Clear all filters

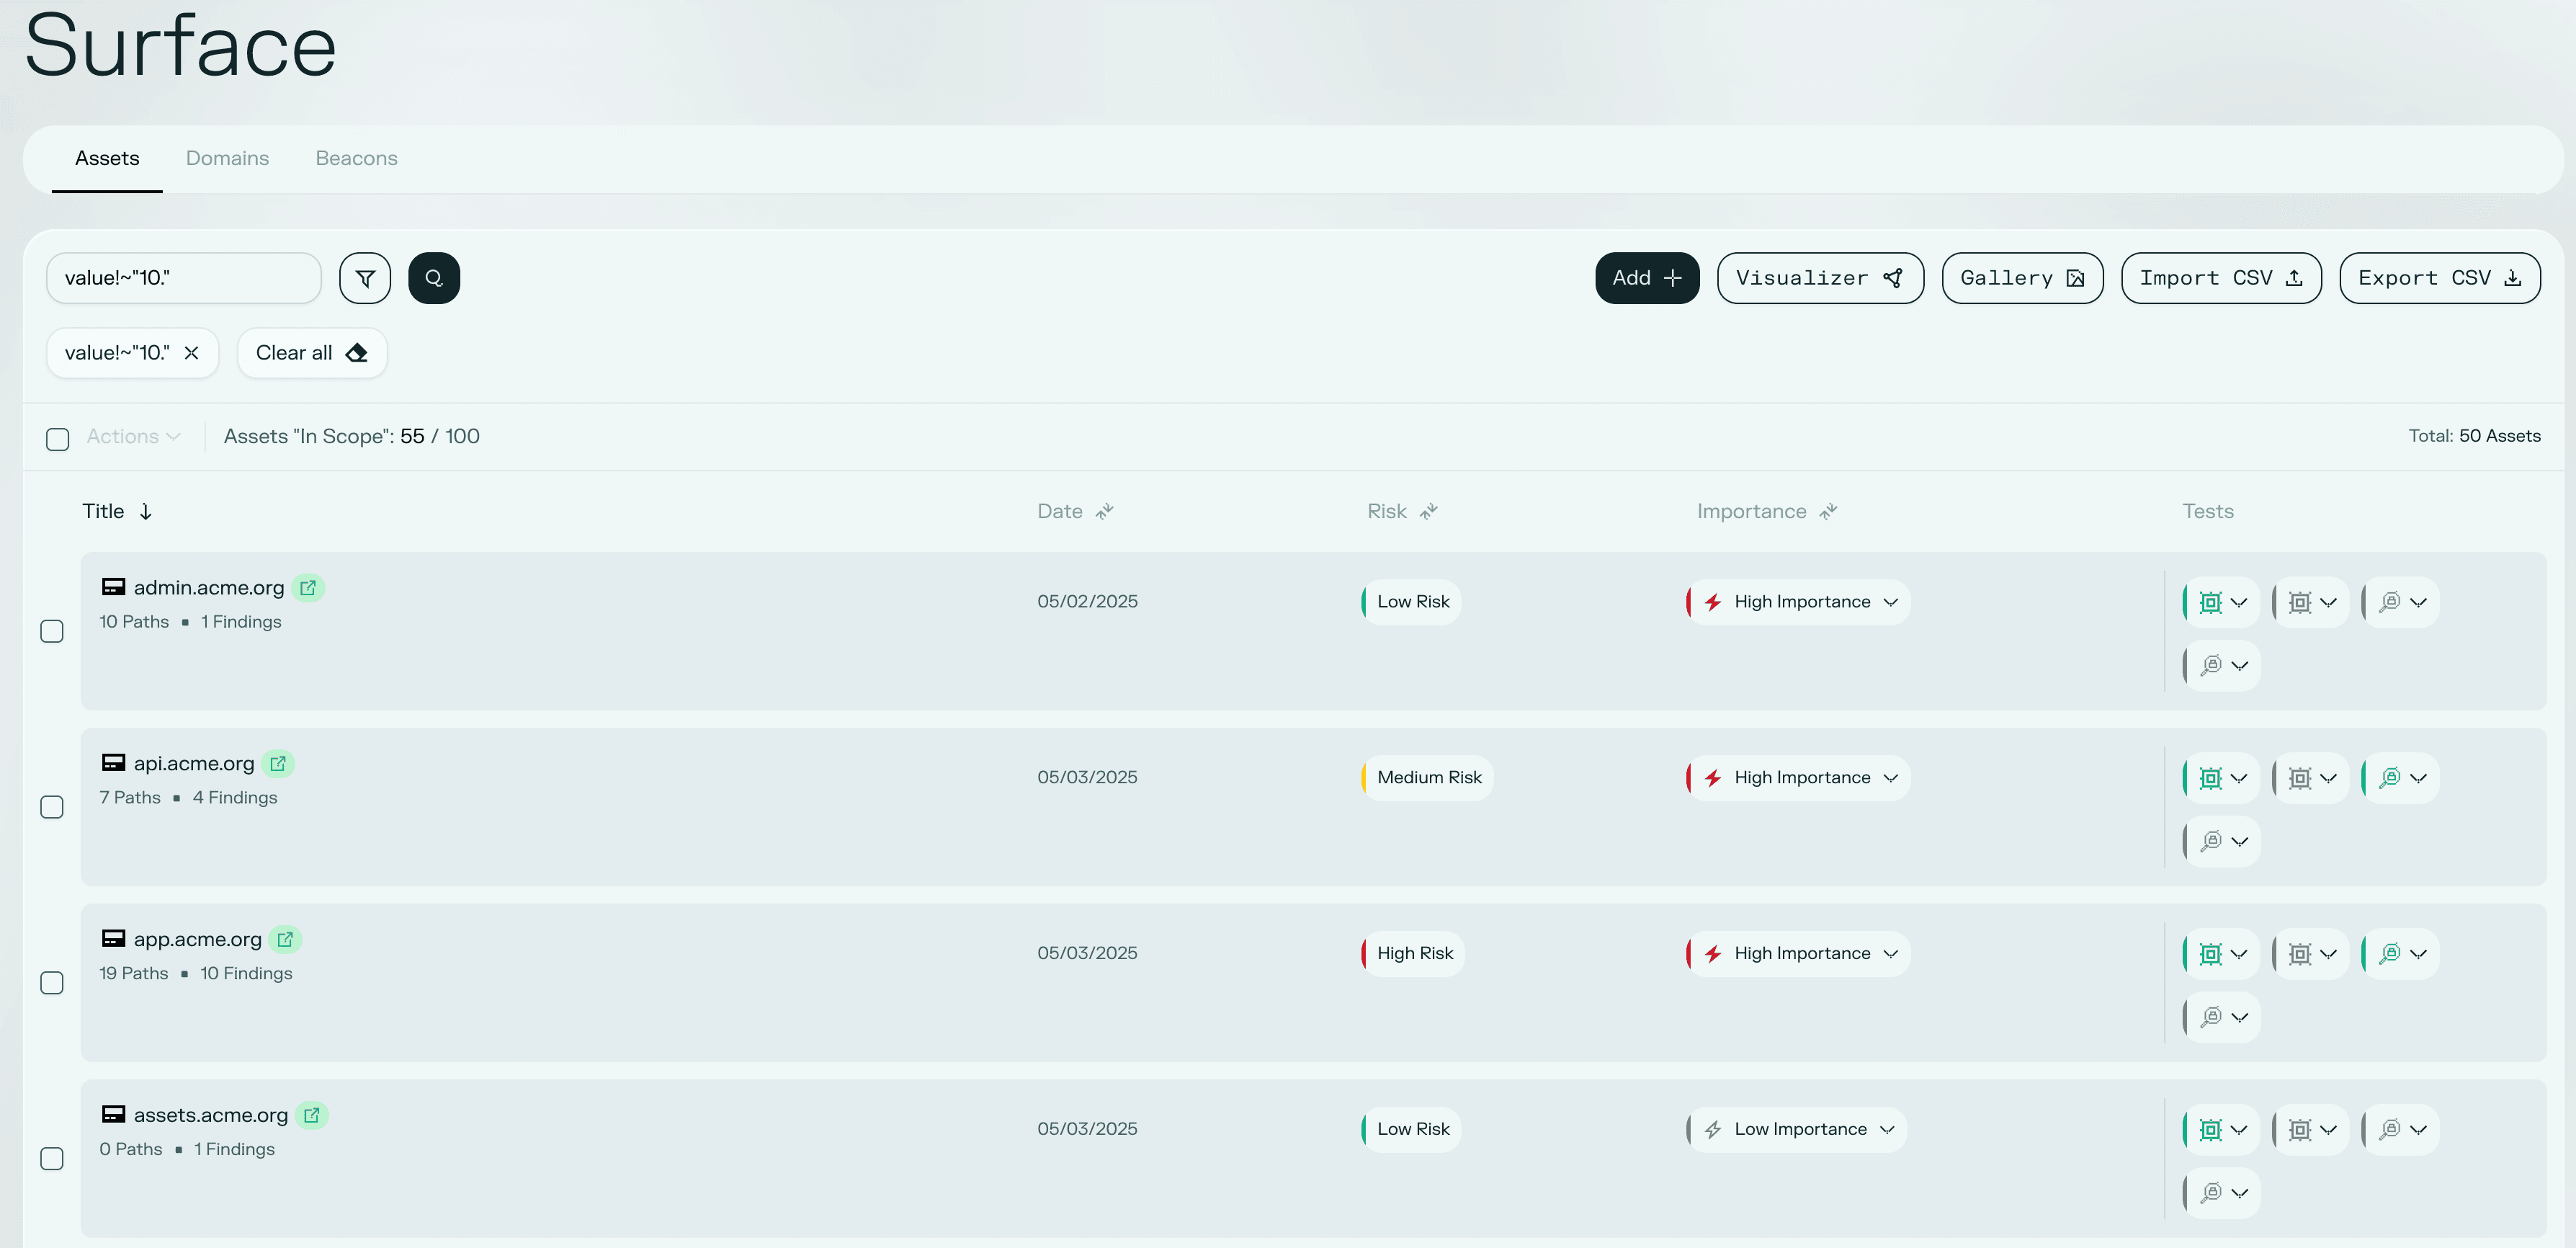(312, 353)
